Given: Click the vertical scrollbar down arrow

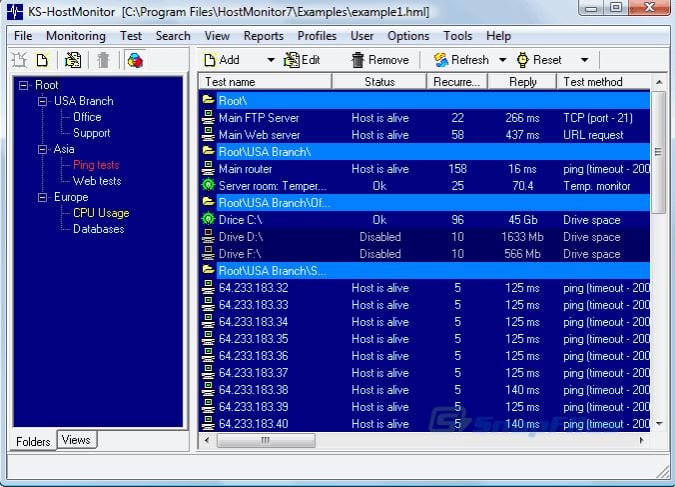Looking at the screenshot, I should tap(659, 424).
